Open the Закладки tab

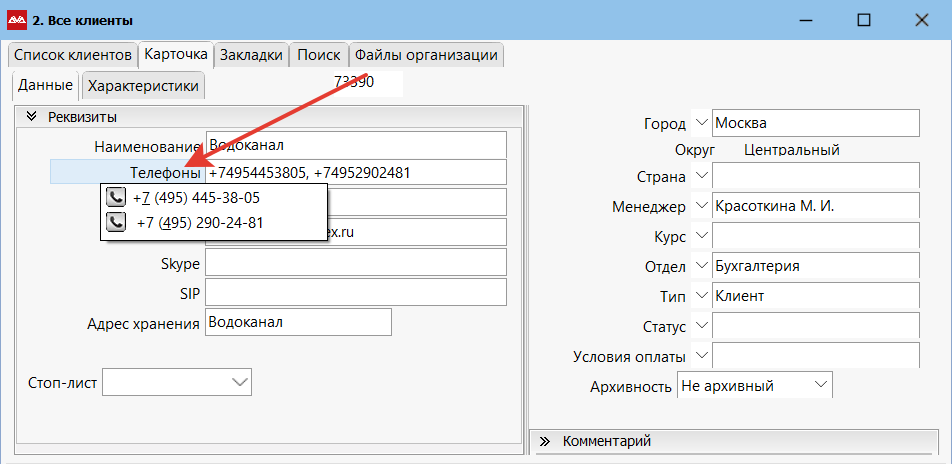251,55
